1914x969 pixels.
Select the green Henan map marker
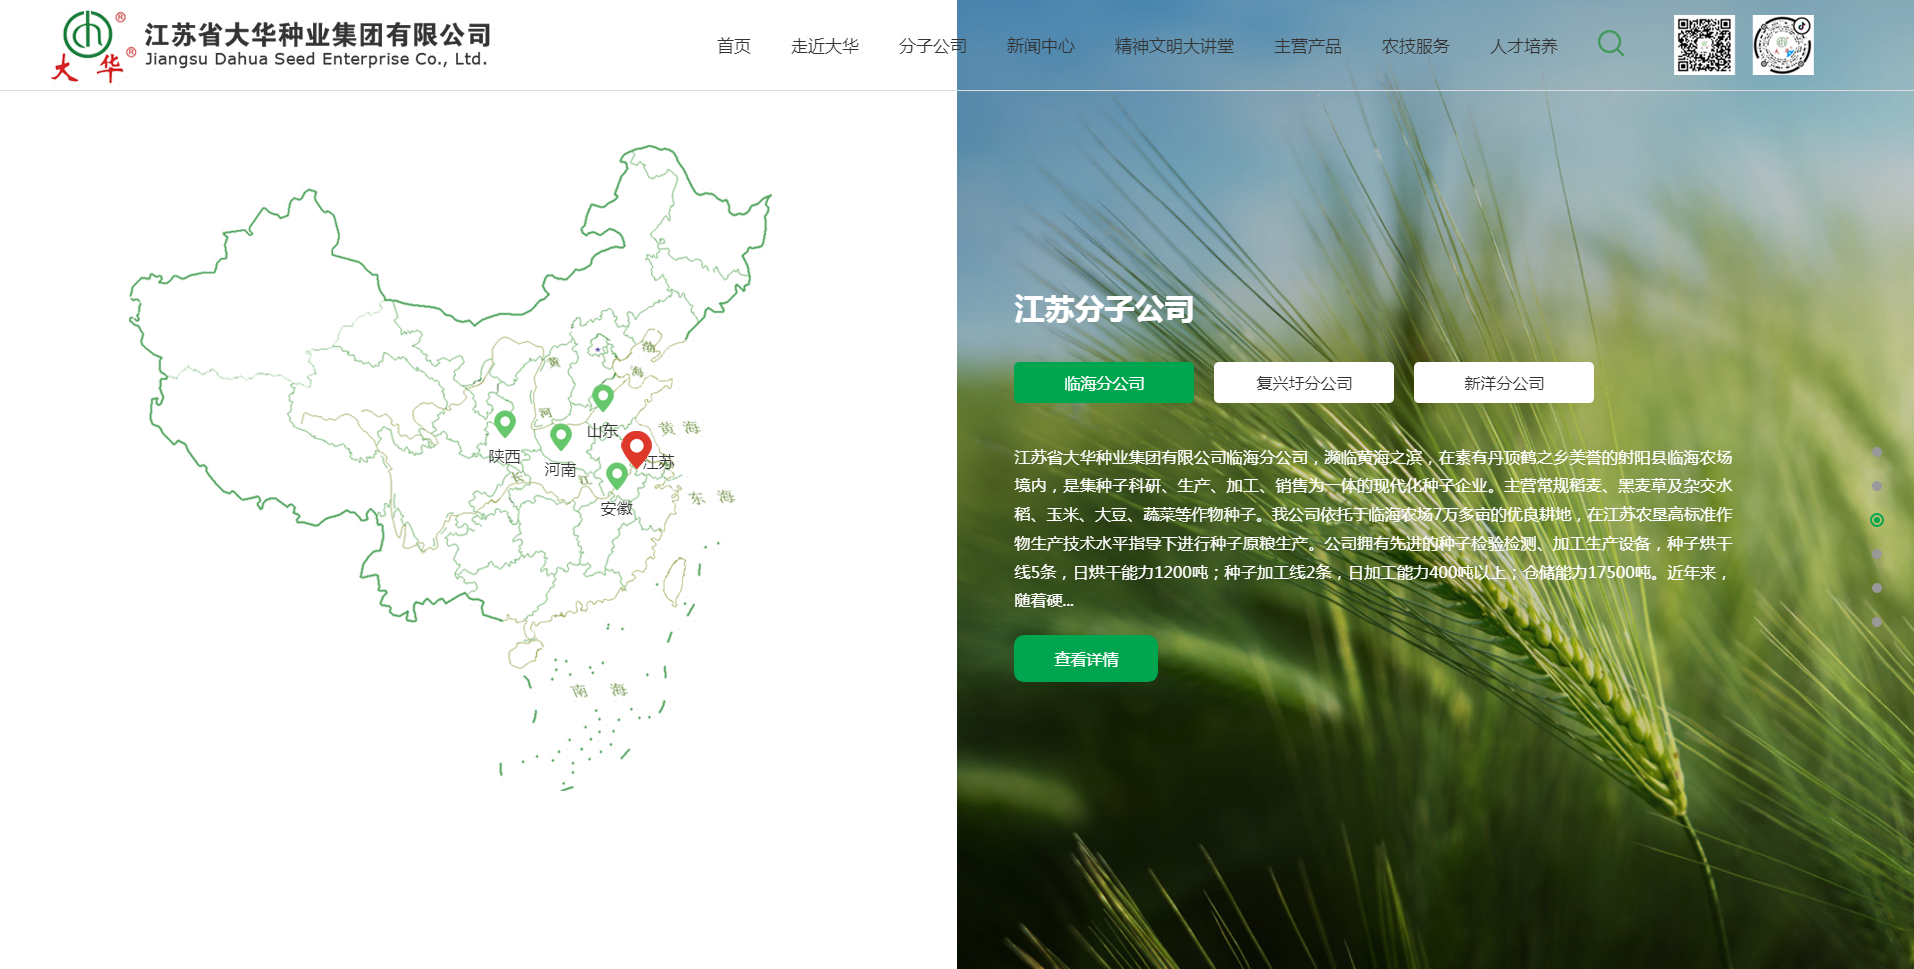pyautogui.click(x=561, y=435)
